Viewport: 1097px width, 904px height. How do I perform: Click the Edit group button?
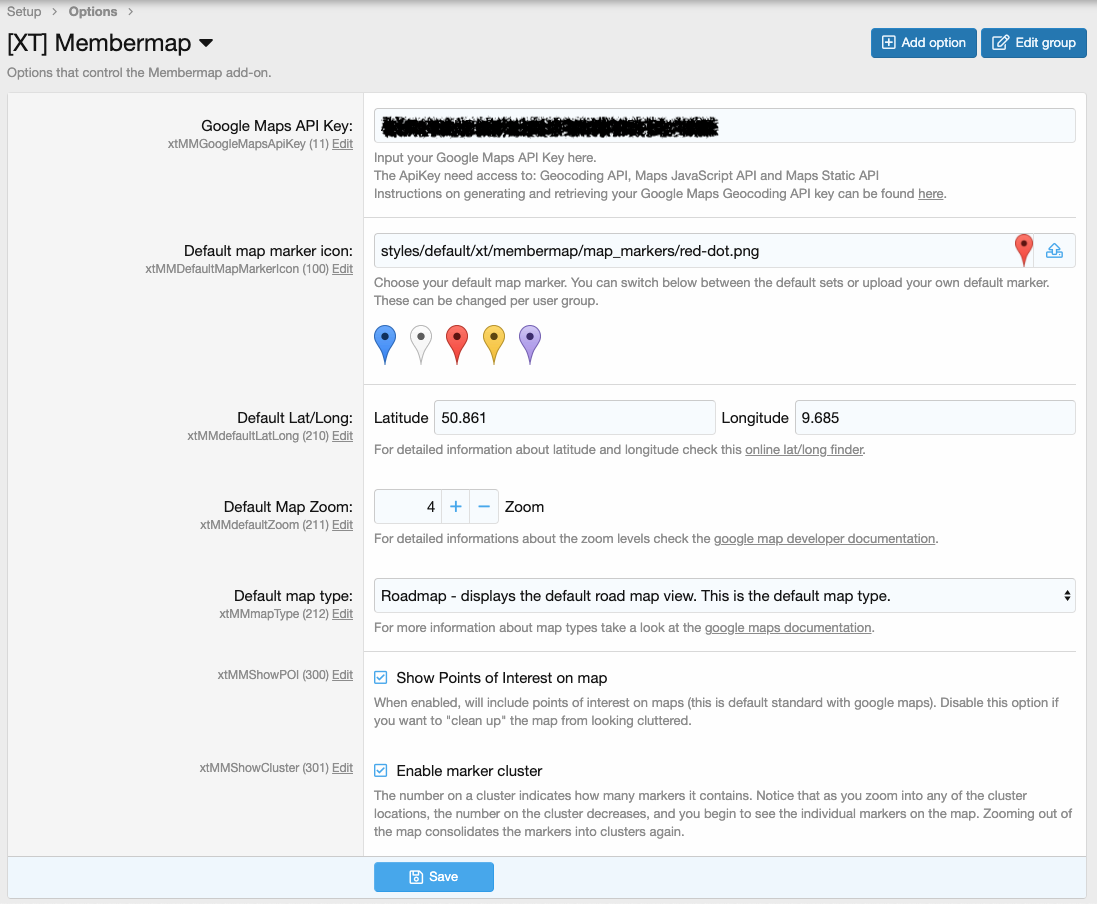click(x=1033, y=43)
